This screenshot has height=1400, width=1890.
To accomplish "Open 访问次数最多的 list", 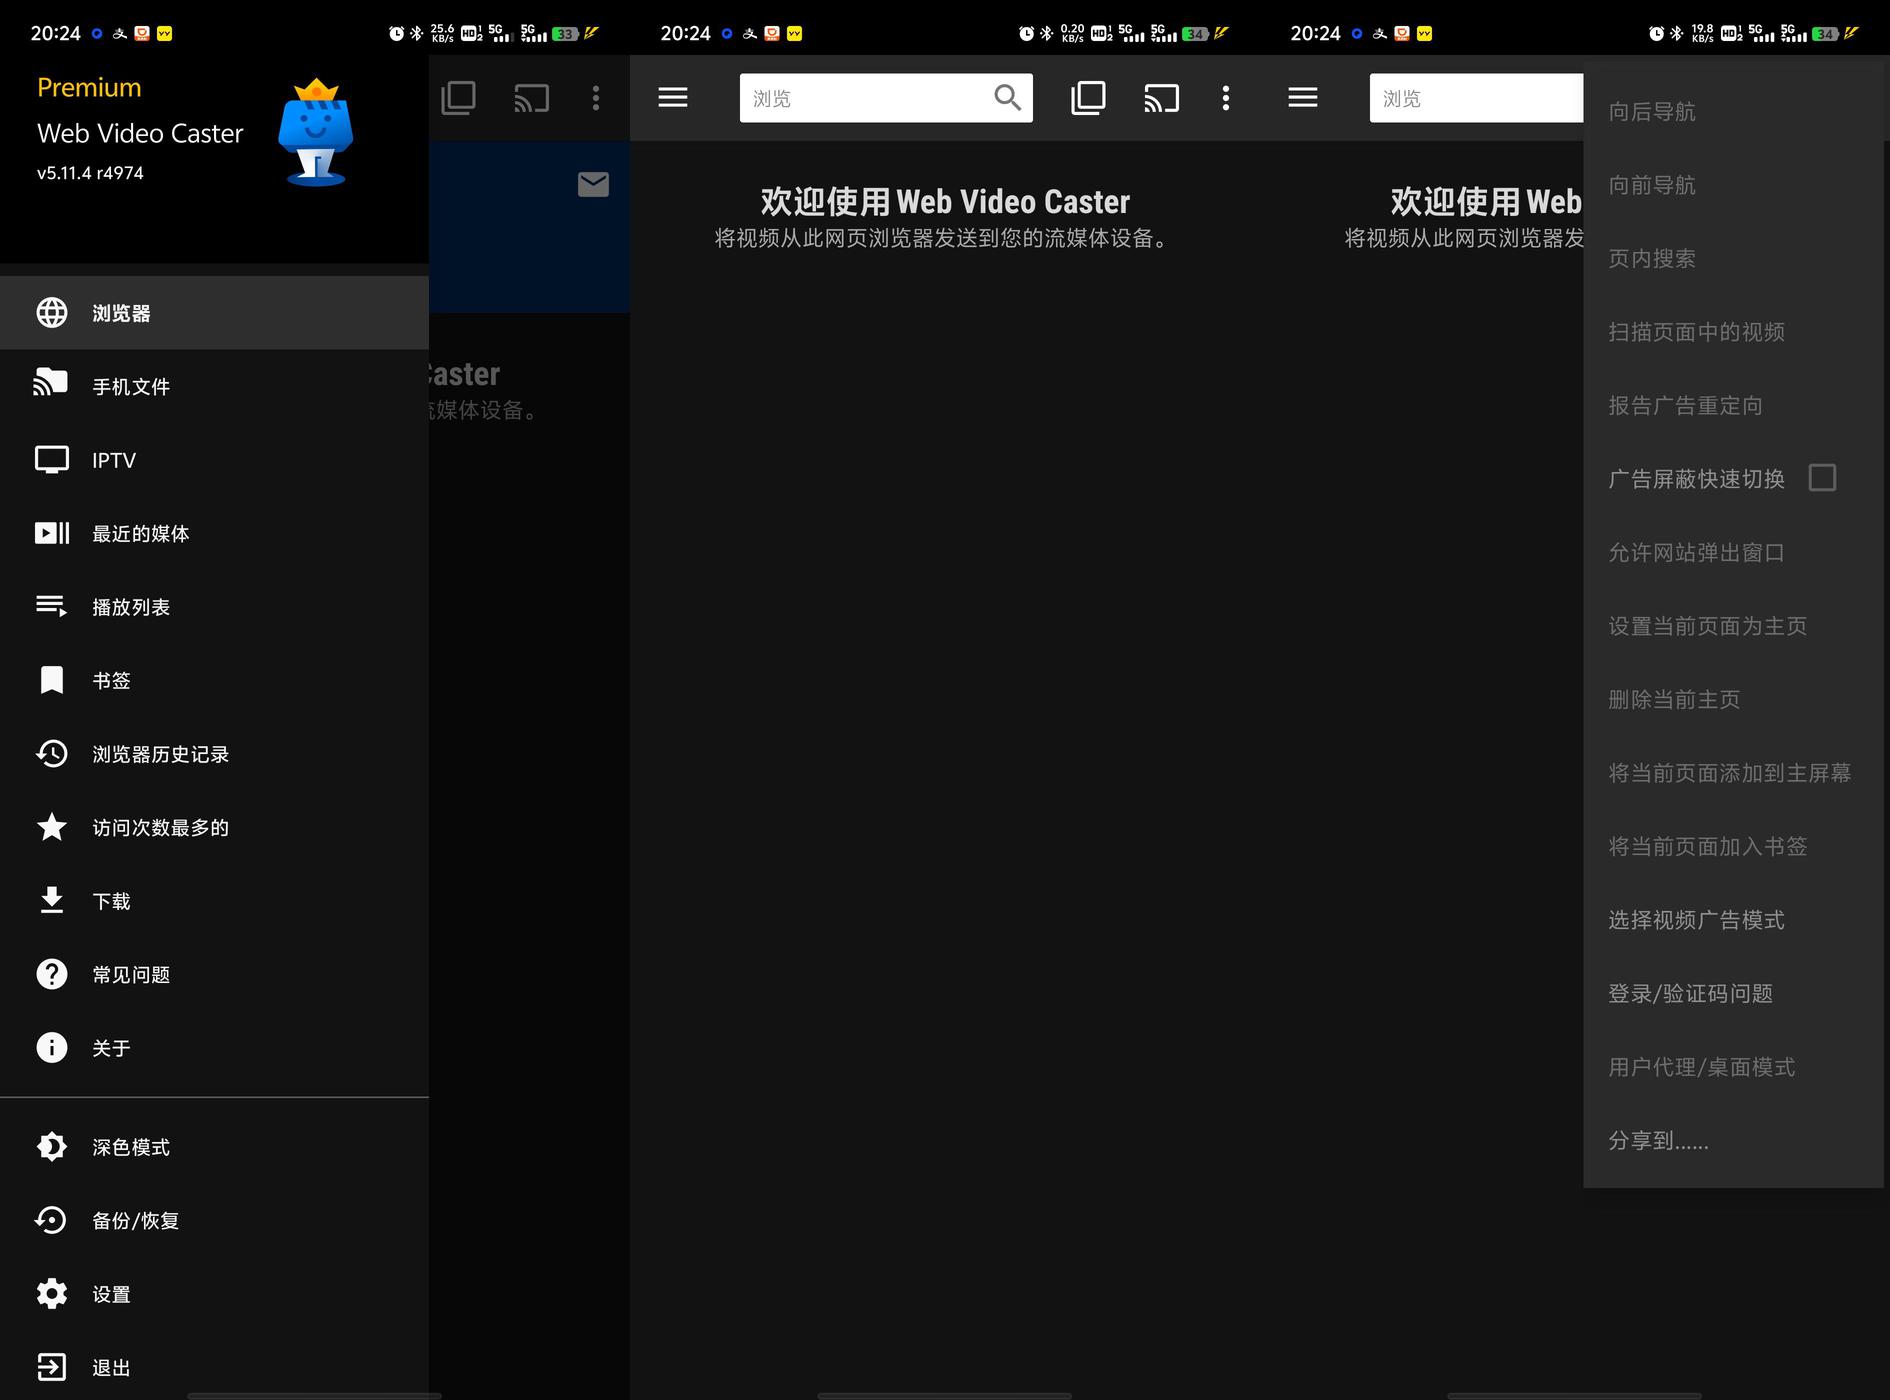I will (x=214, y=827).
